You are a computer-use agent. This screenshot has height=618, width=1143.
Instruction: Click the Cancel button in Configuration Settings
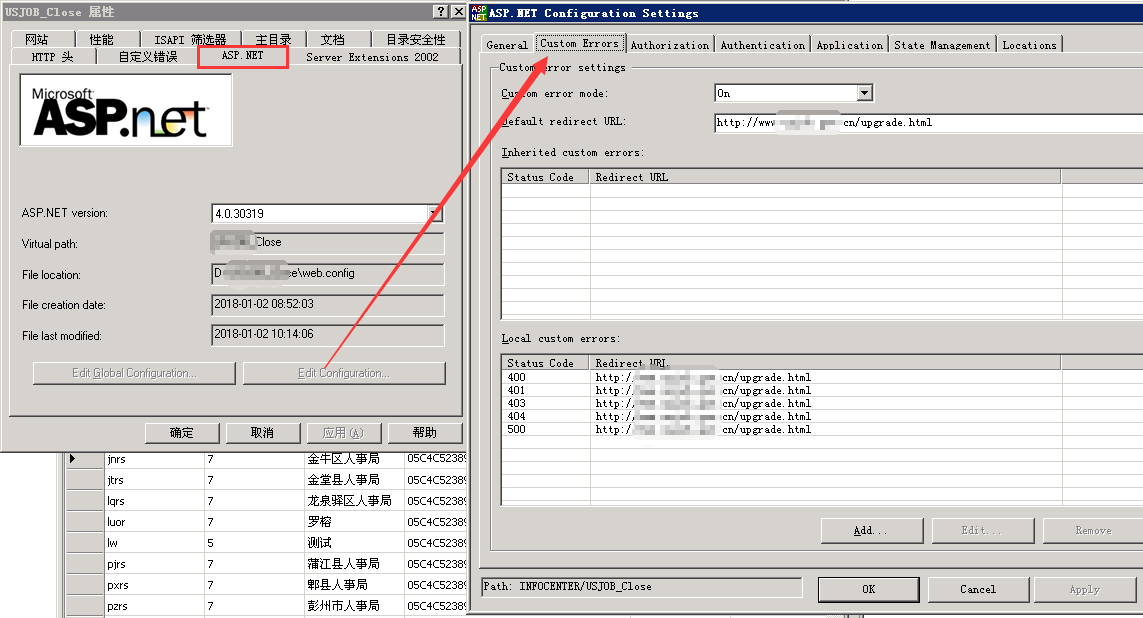pos(978,590)
